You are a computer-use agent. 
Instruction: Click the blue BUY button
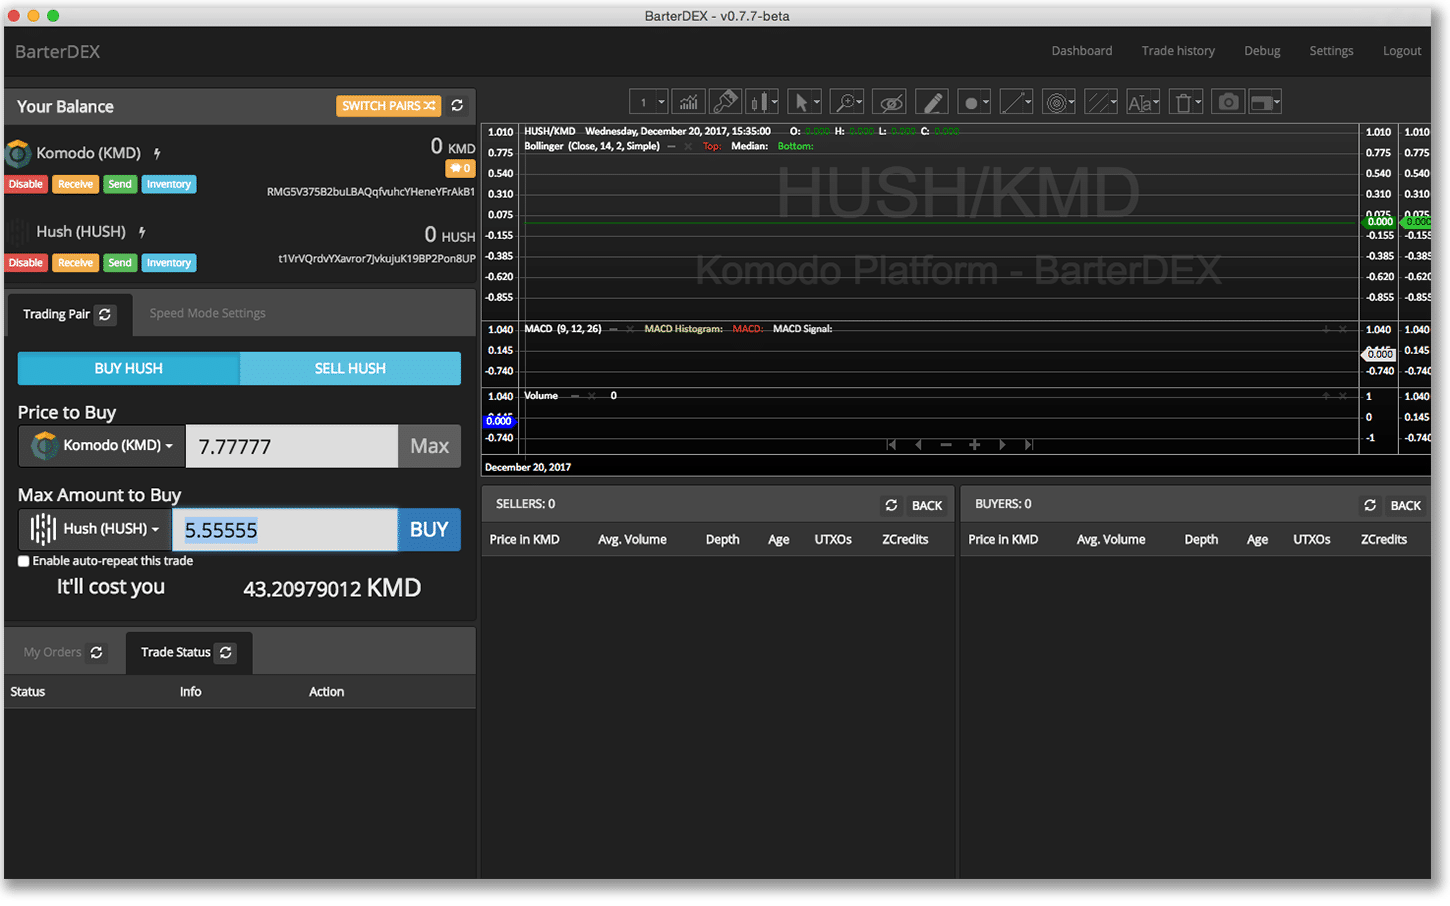(430, 529)
